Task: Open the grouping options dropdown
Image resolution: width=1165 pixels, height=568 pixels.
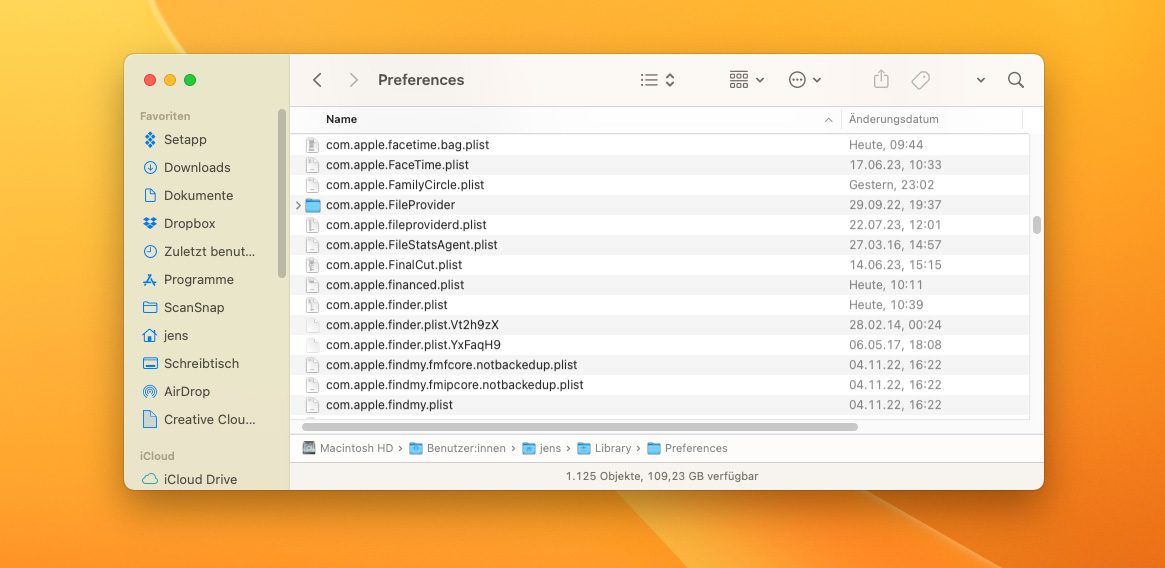Action: (x=746, y=80)
